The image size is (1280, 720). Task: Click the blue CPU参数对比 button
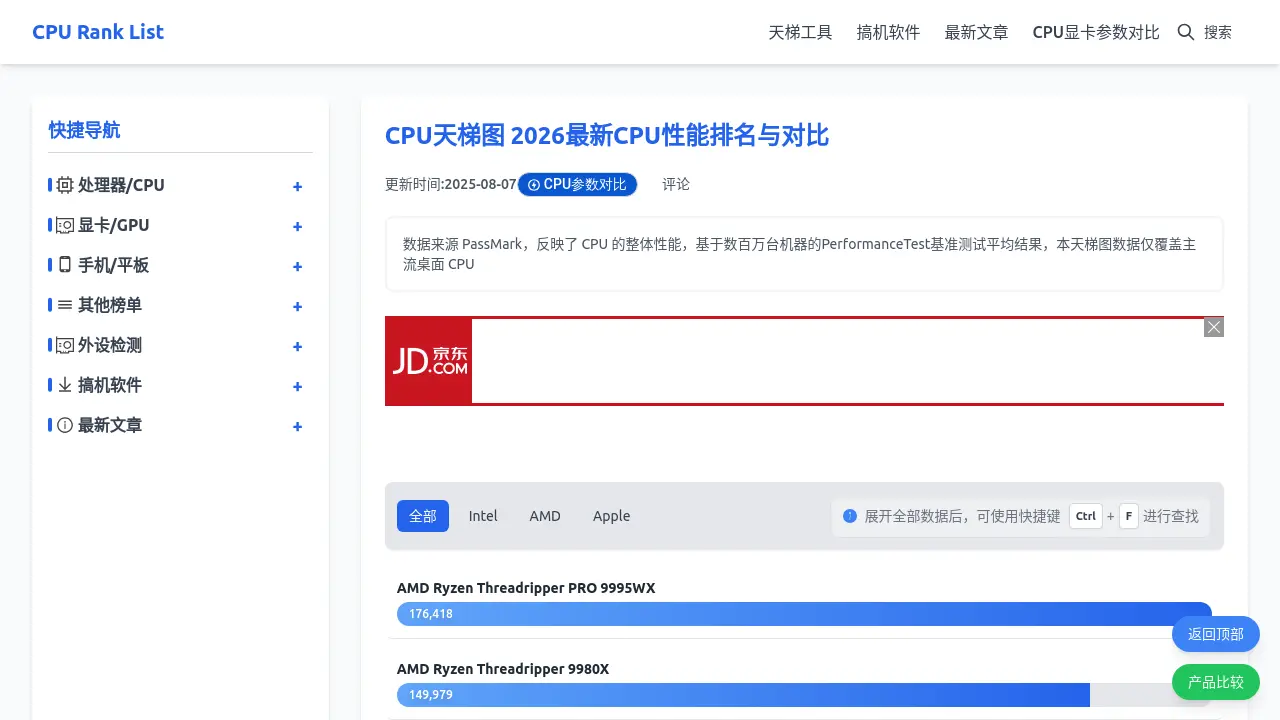[577, 184]
